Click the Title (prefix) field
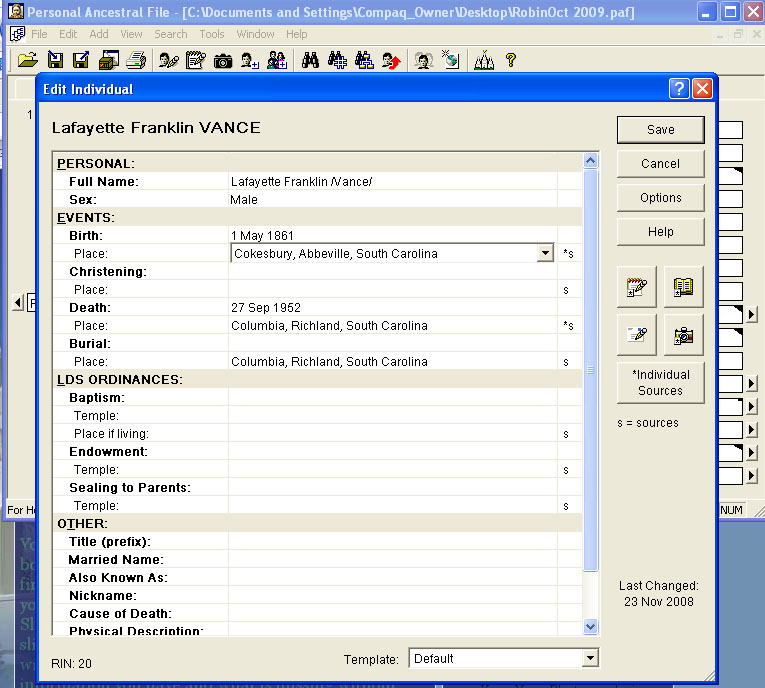 (393, 542)
